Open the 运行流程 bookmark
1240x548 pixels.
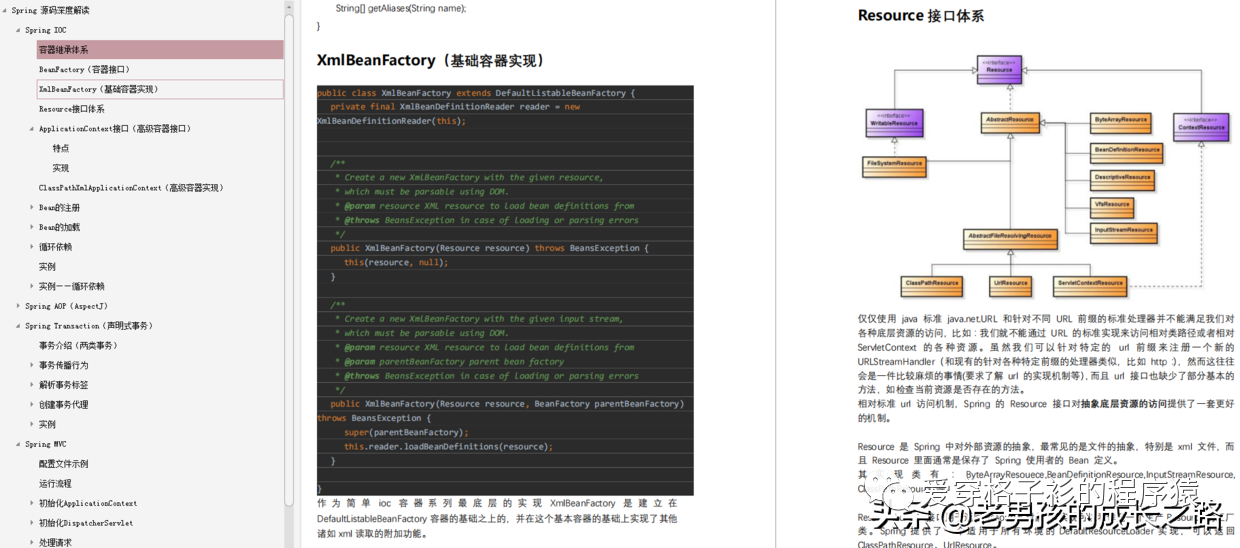(54, 484)
